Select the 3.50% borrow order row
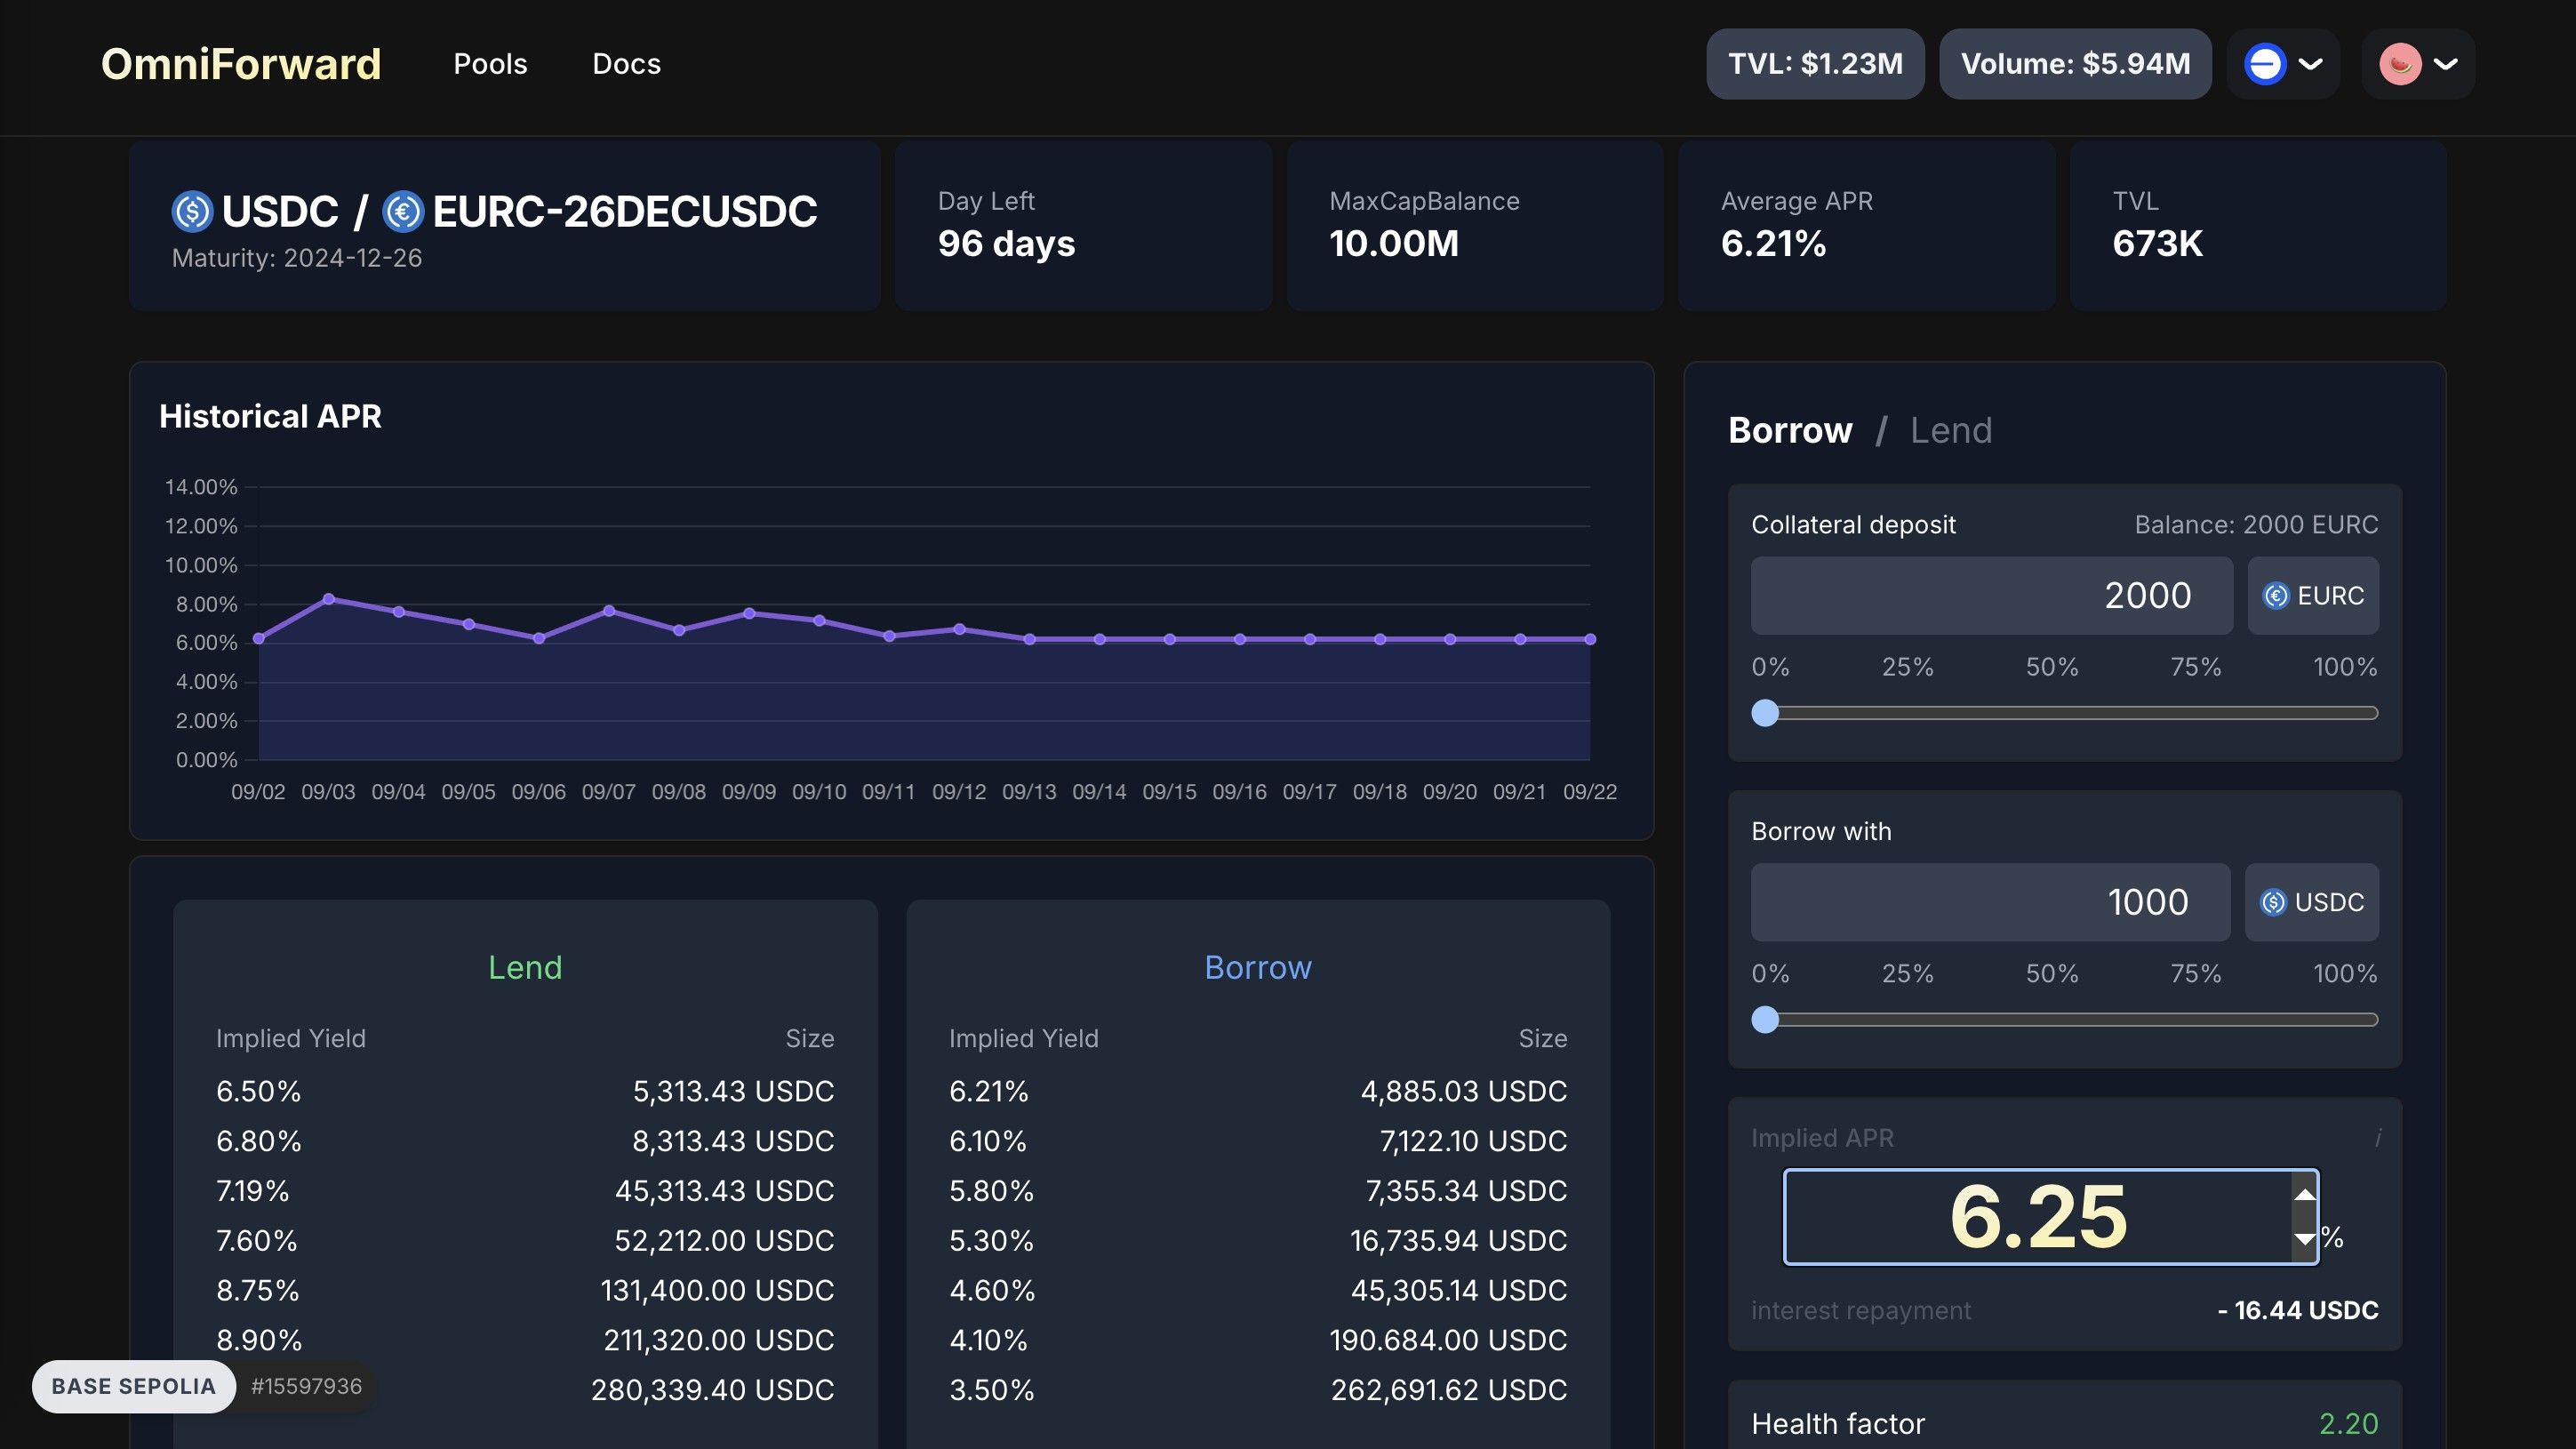Image resolution: width=2576 pixels, height=1449 pixels. tap(1258, 1390)
